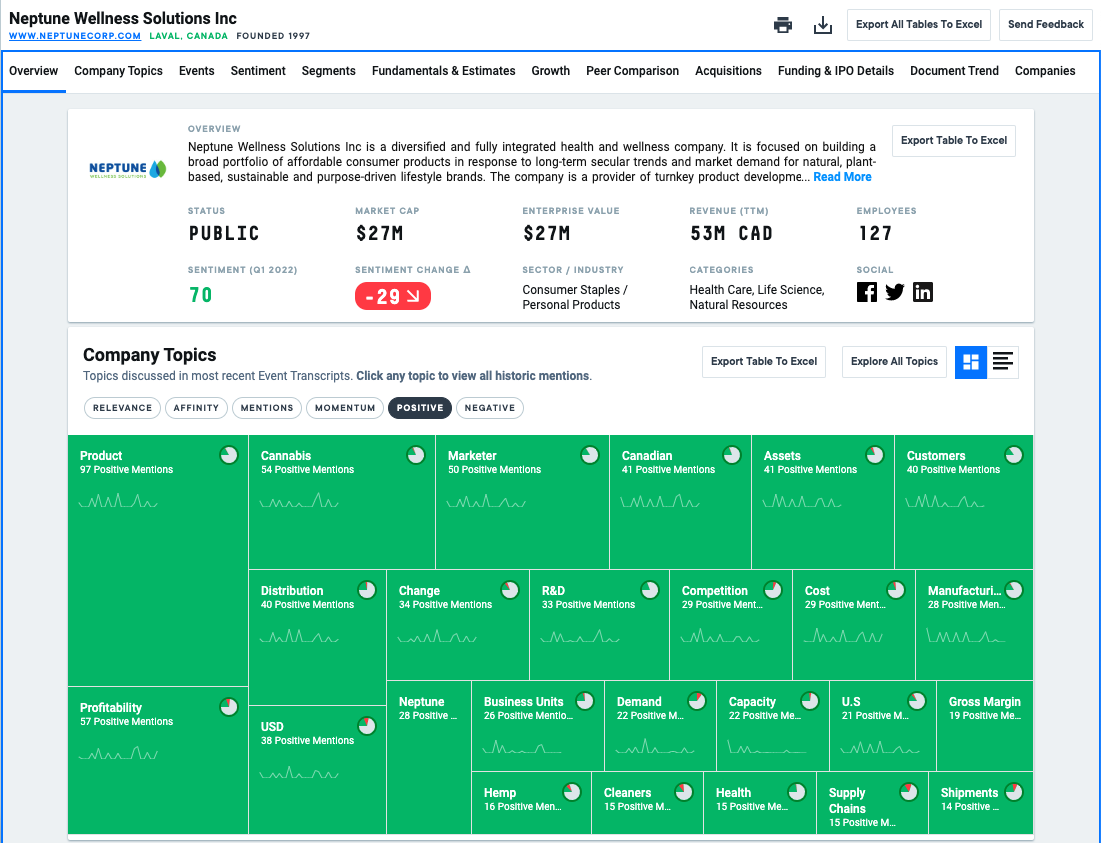Switch to the Segments tab
Image resolution: width=1101 pixels, height=843 pixels.
[329, 71]
